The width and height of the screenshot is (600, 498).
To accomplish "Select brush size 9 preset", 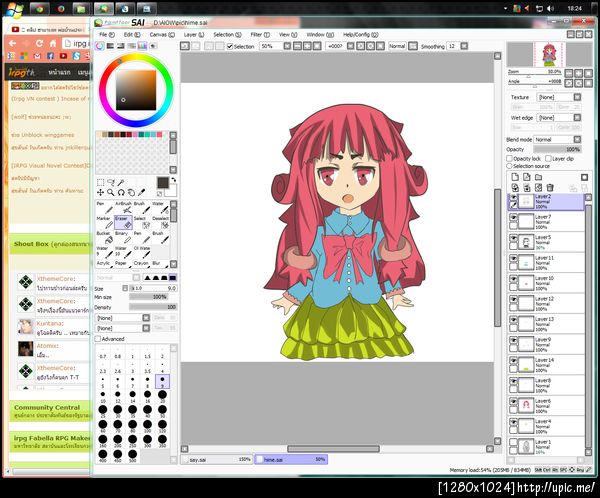I will pyautogui.click(x=162, y=381).
